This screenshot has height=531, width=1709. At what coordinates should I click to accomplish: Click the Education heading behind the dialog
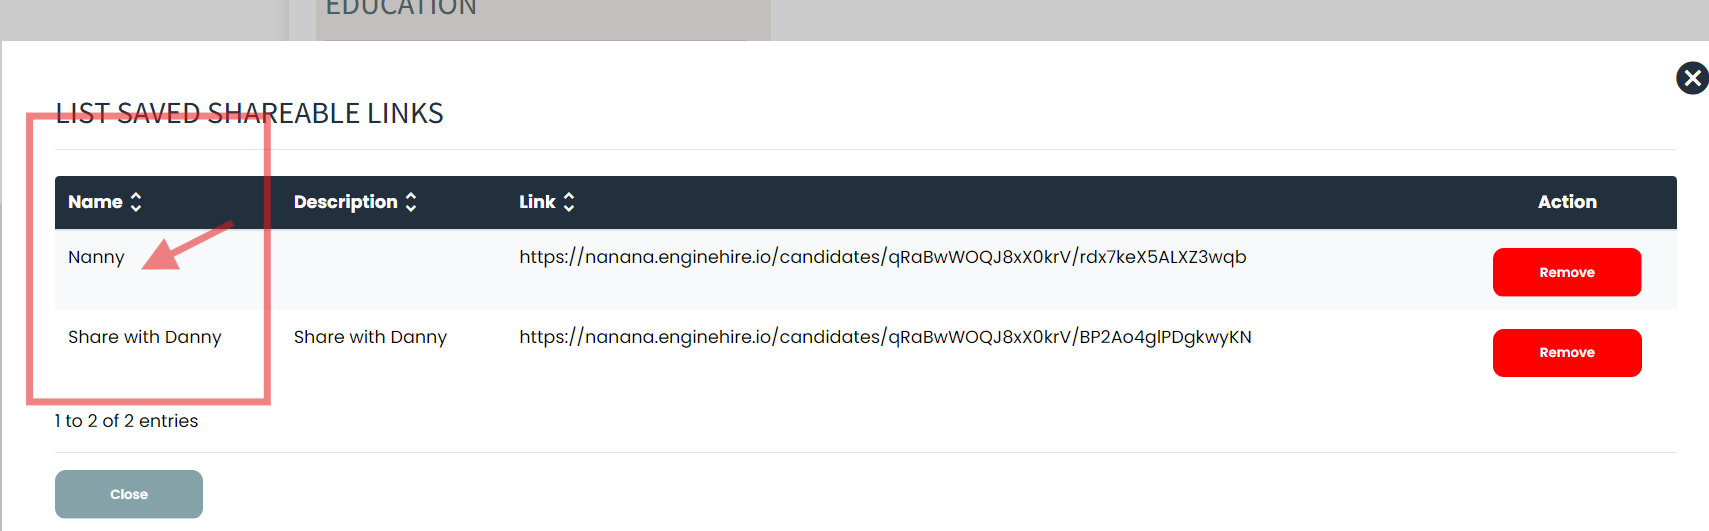[401, 9]
